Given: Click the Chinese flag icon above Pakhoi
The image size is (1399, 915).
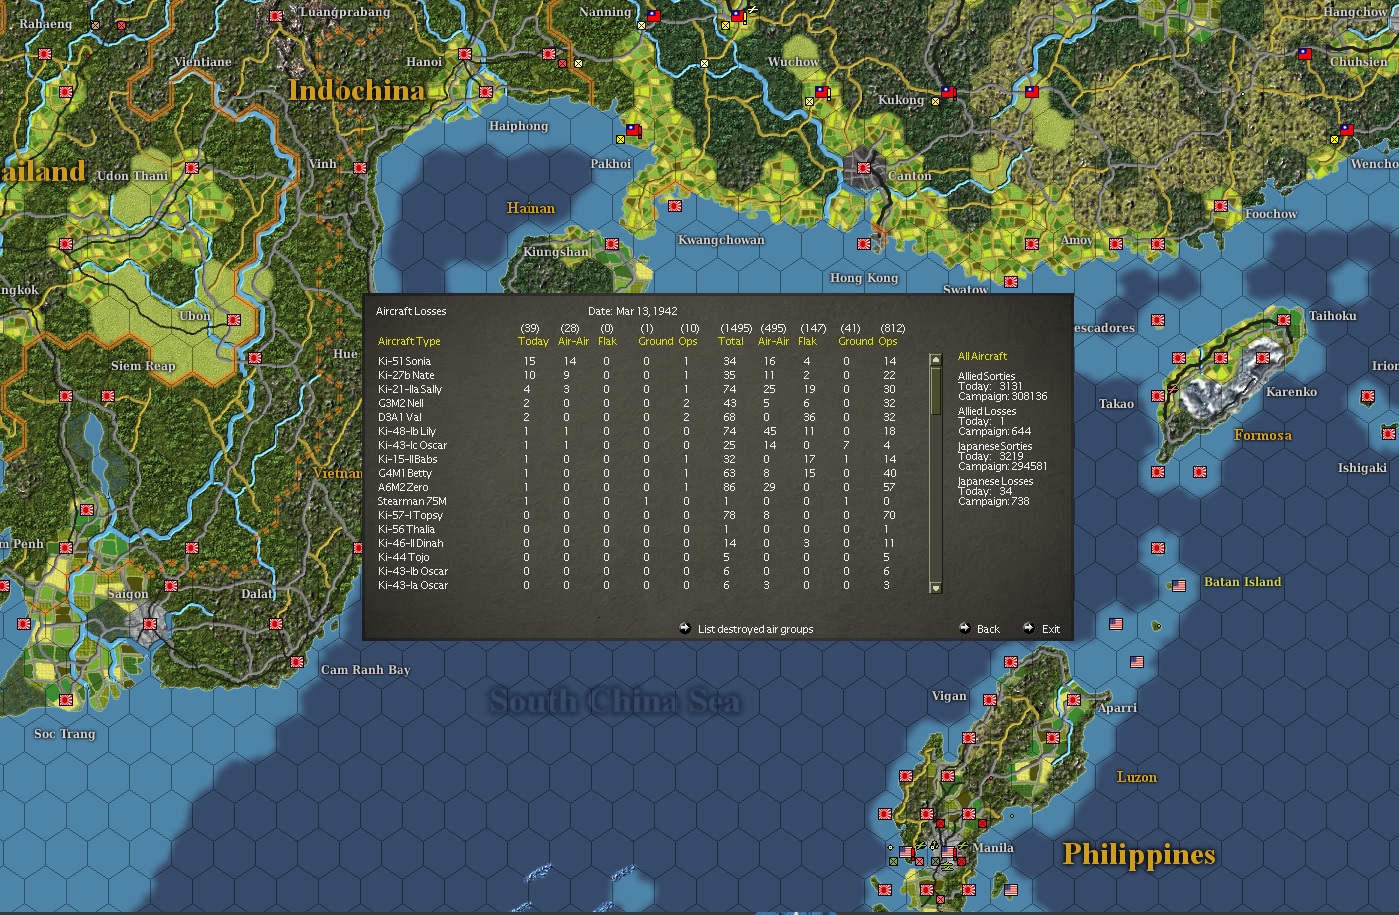Looking at the screenshot, I should pyautogui.click(x=633, y=130).
